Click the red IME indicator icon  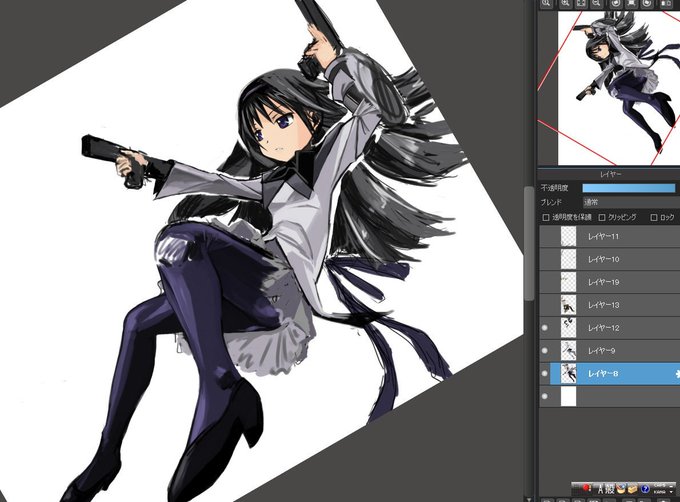point(587,488)
